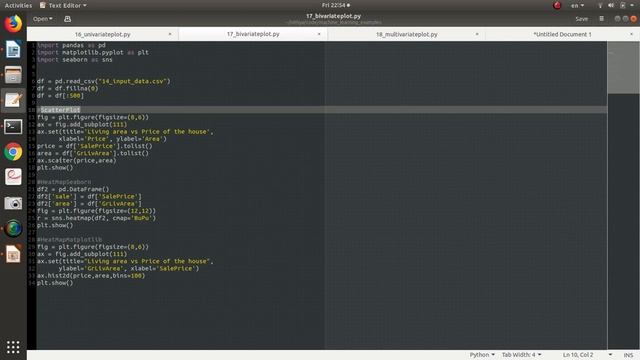Switch to the Text Editor dock icon
The width and height of the screenshot is (640, 360).
pos(13,100)
